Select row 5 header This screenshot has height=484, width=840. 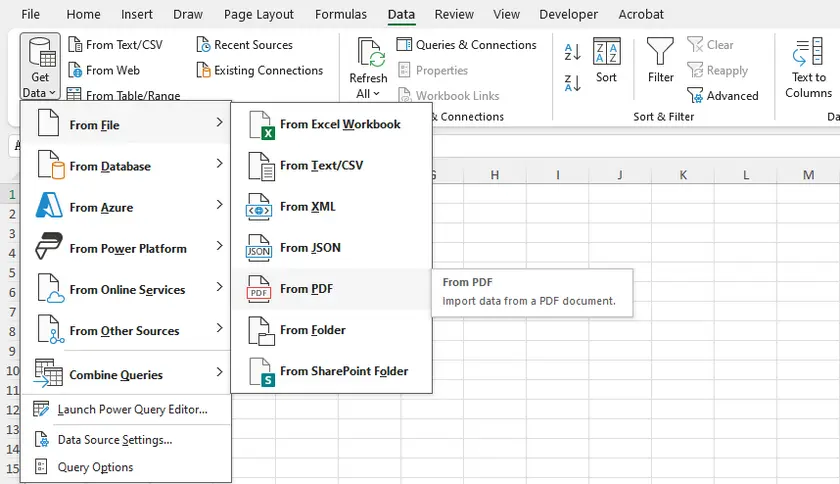pos(12,272)
